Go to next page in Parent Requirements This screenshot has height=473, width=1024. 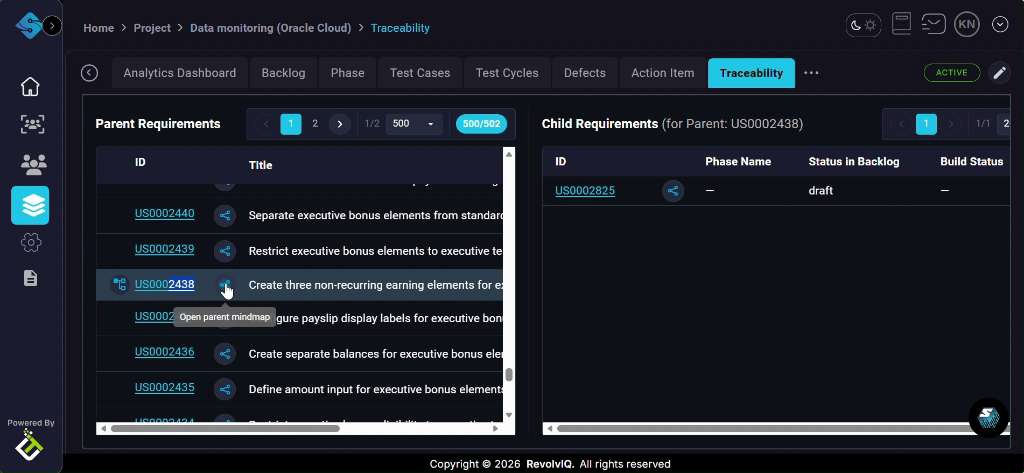pyautogui.click(x=340, y=123)
